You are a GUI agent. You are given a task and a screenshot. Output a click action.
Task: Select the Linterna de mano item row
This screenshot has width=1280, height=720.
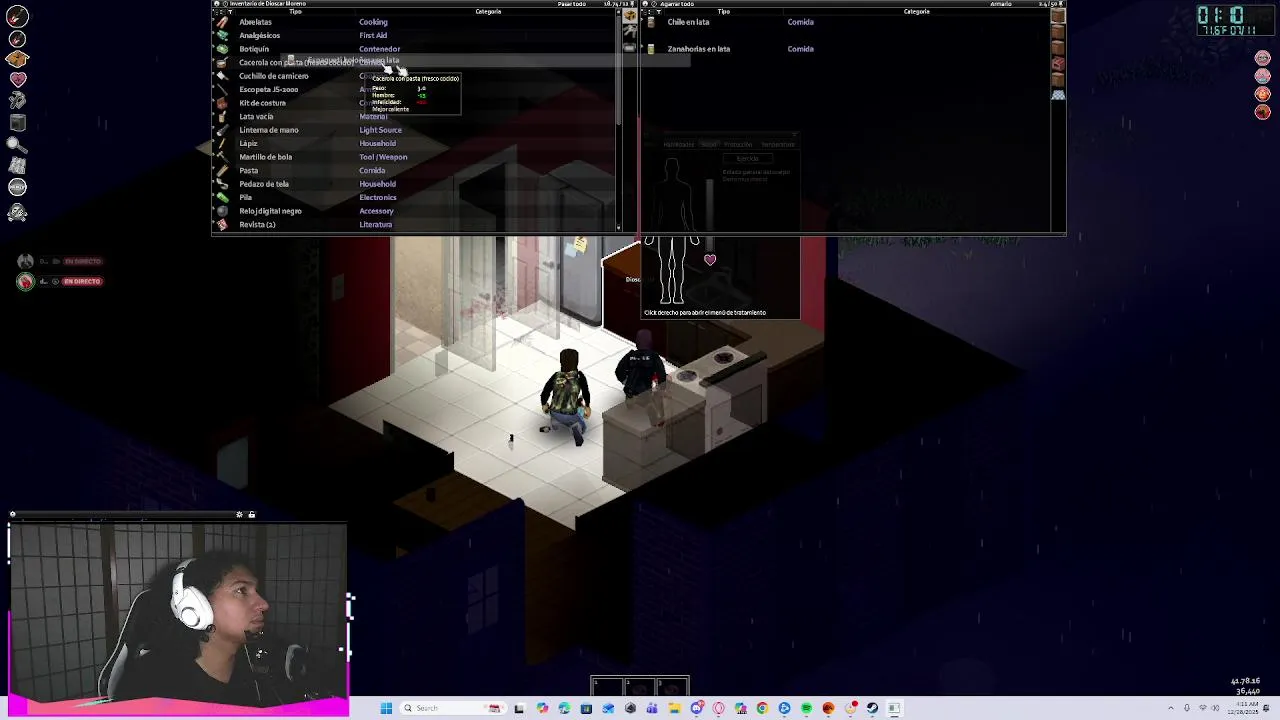point(415,130)
